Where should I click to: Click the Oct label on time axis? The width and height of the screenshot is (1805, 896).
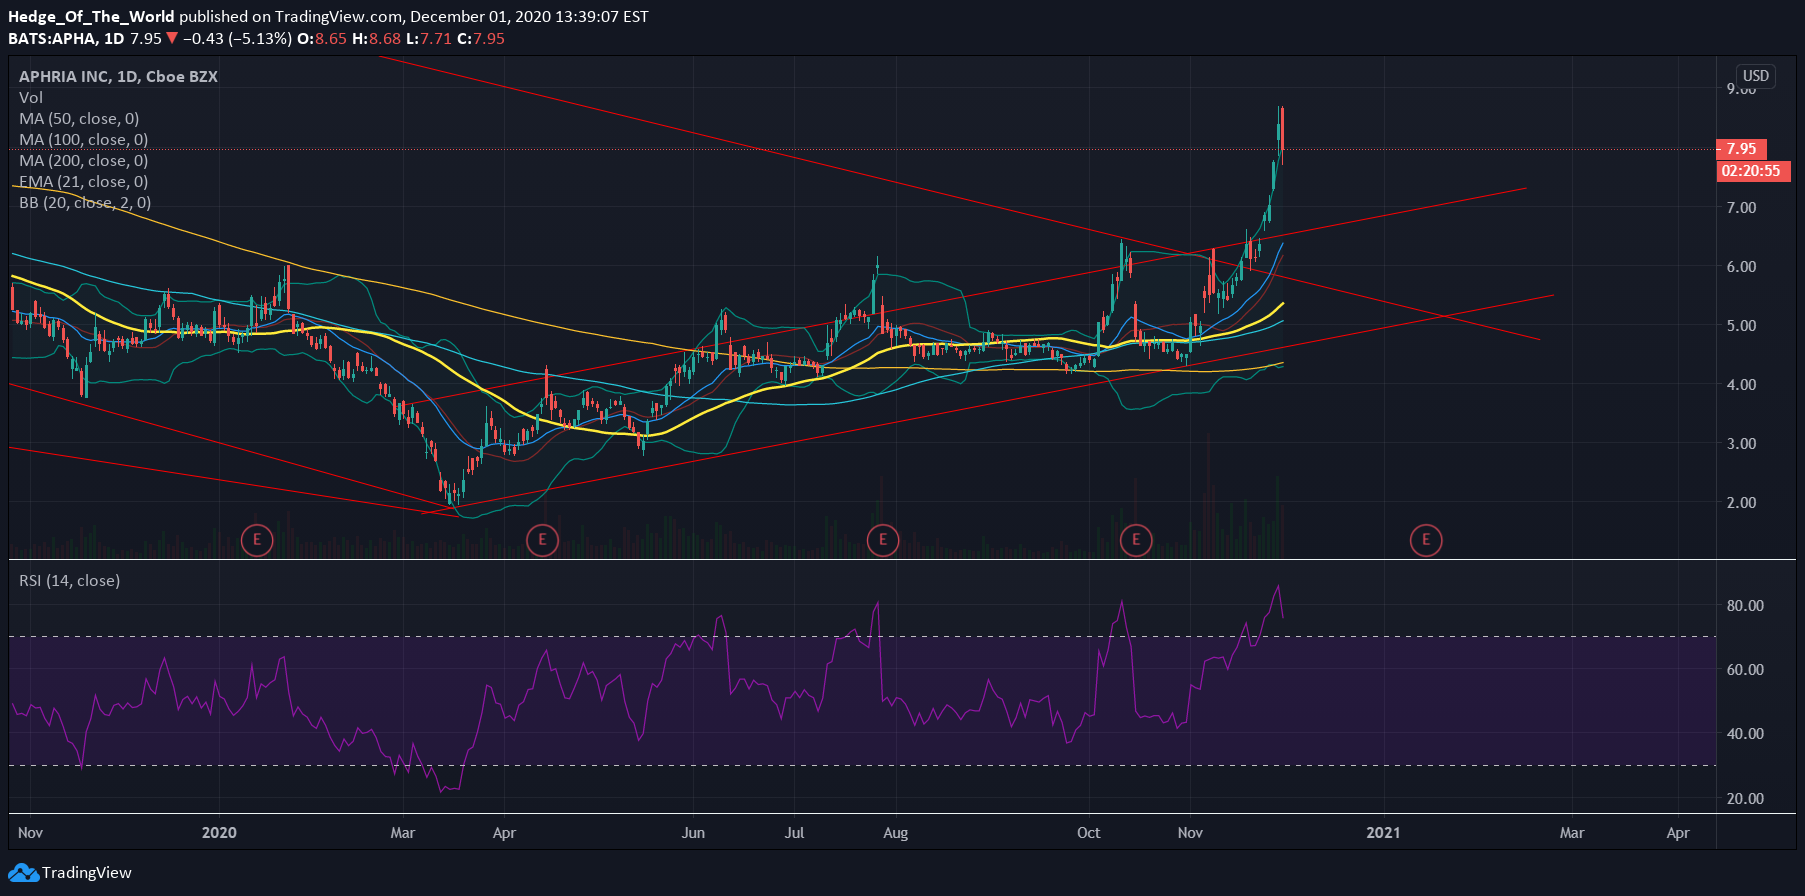[x=1088, y=832]
